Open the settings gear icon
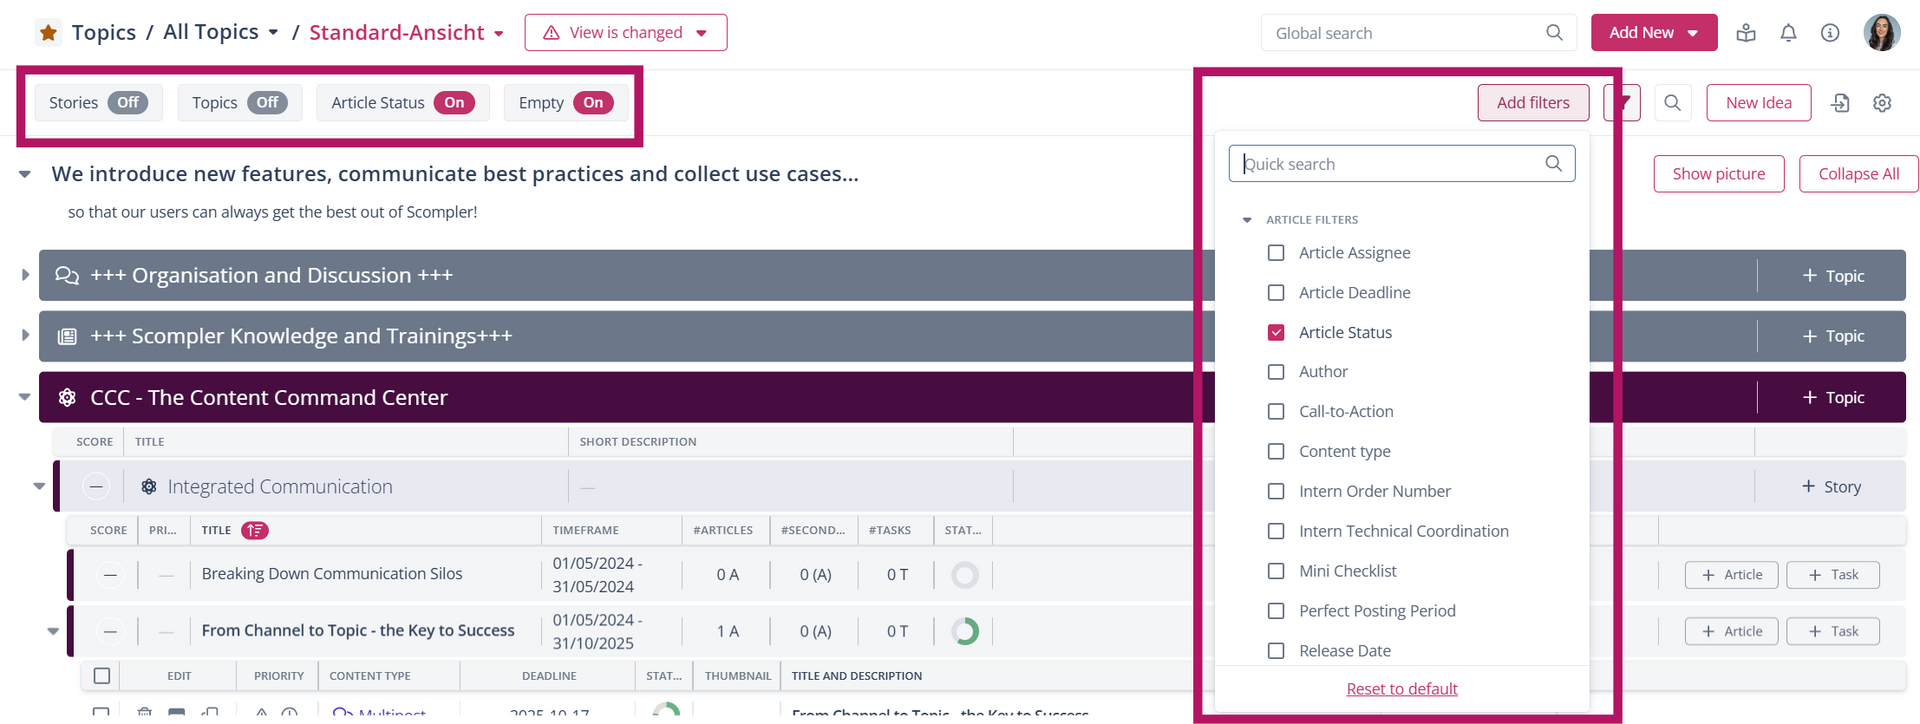This screenshot has width=1920, height=724. click(1882, 103)
